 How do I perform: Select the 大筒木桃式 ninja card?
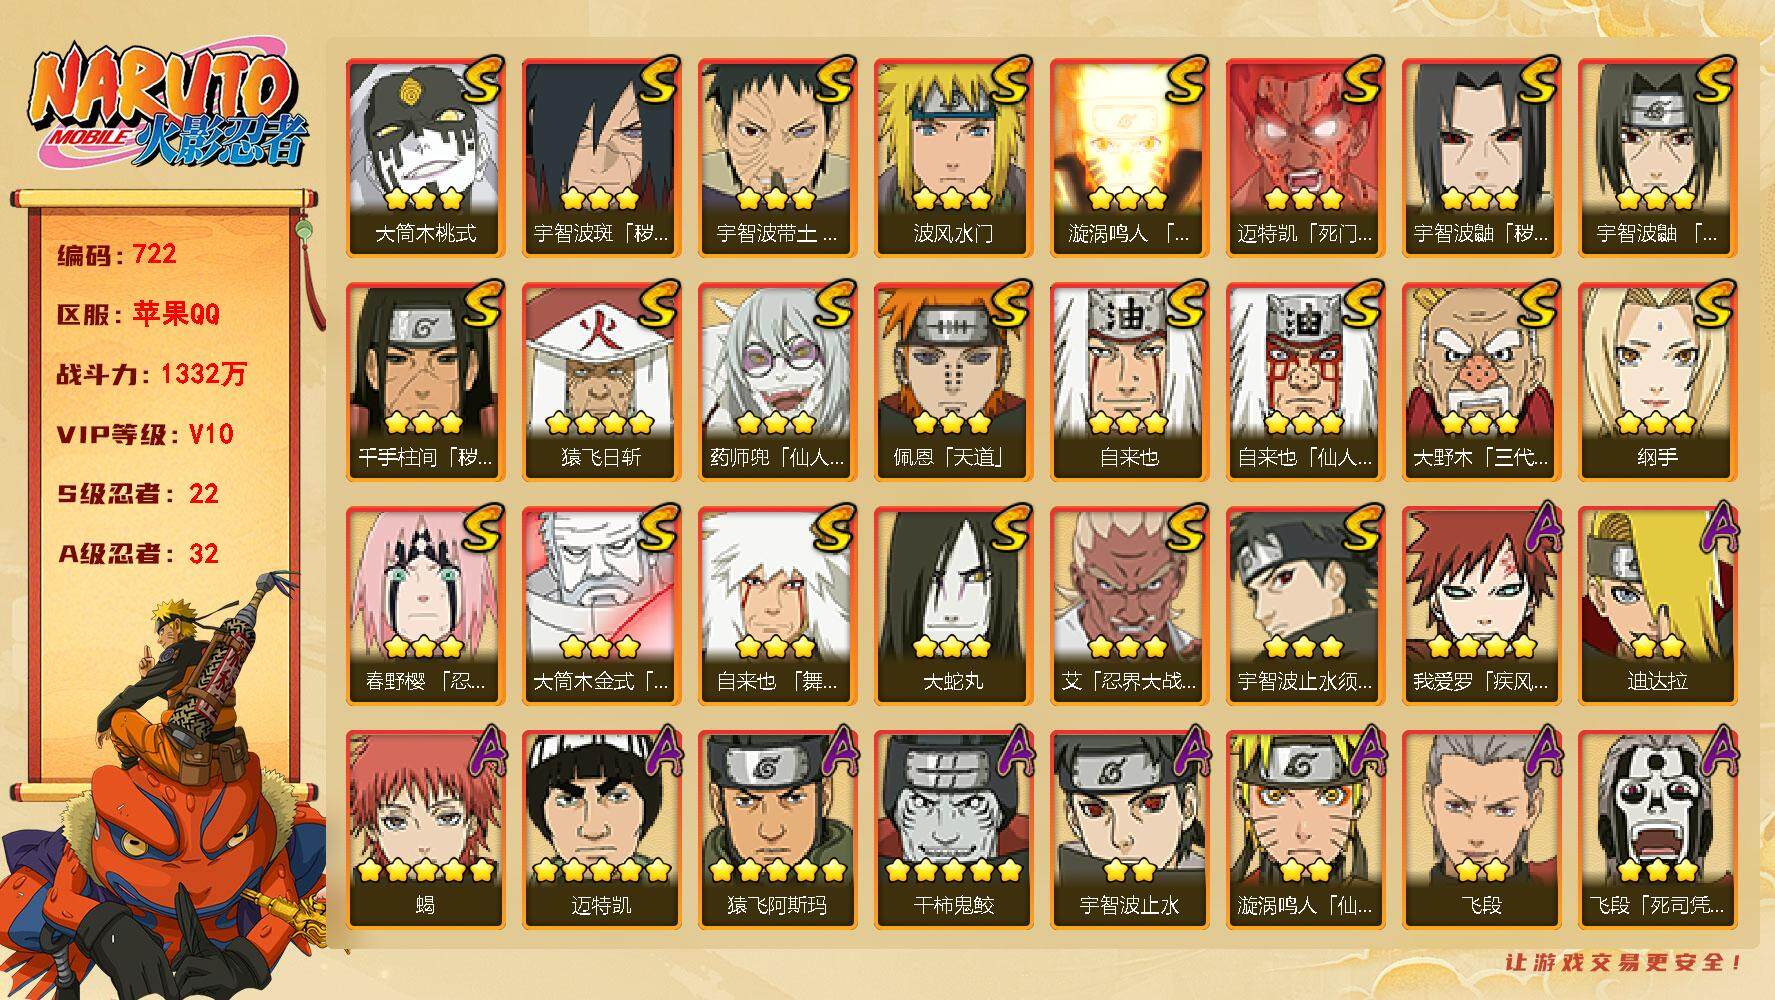[x=425, y=158]
